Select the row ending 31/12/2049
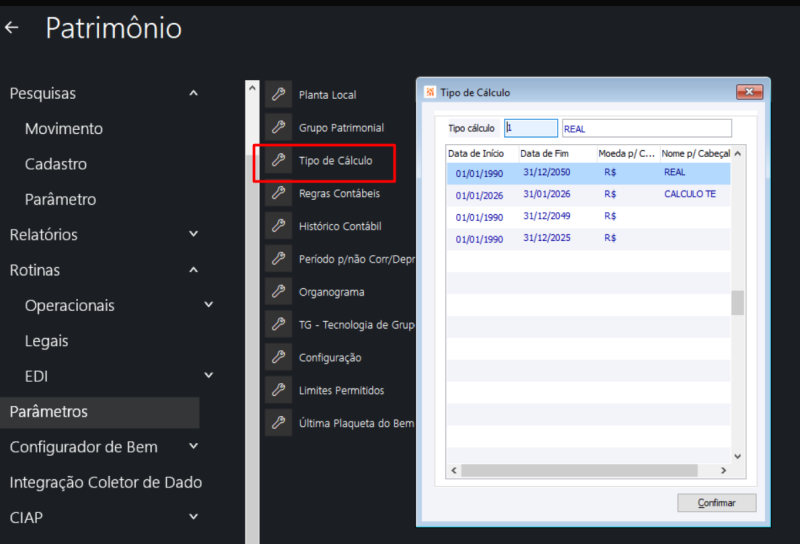Image resolution: width=800 pixels, height=544 pixels. [588, 217]
